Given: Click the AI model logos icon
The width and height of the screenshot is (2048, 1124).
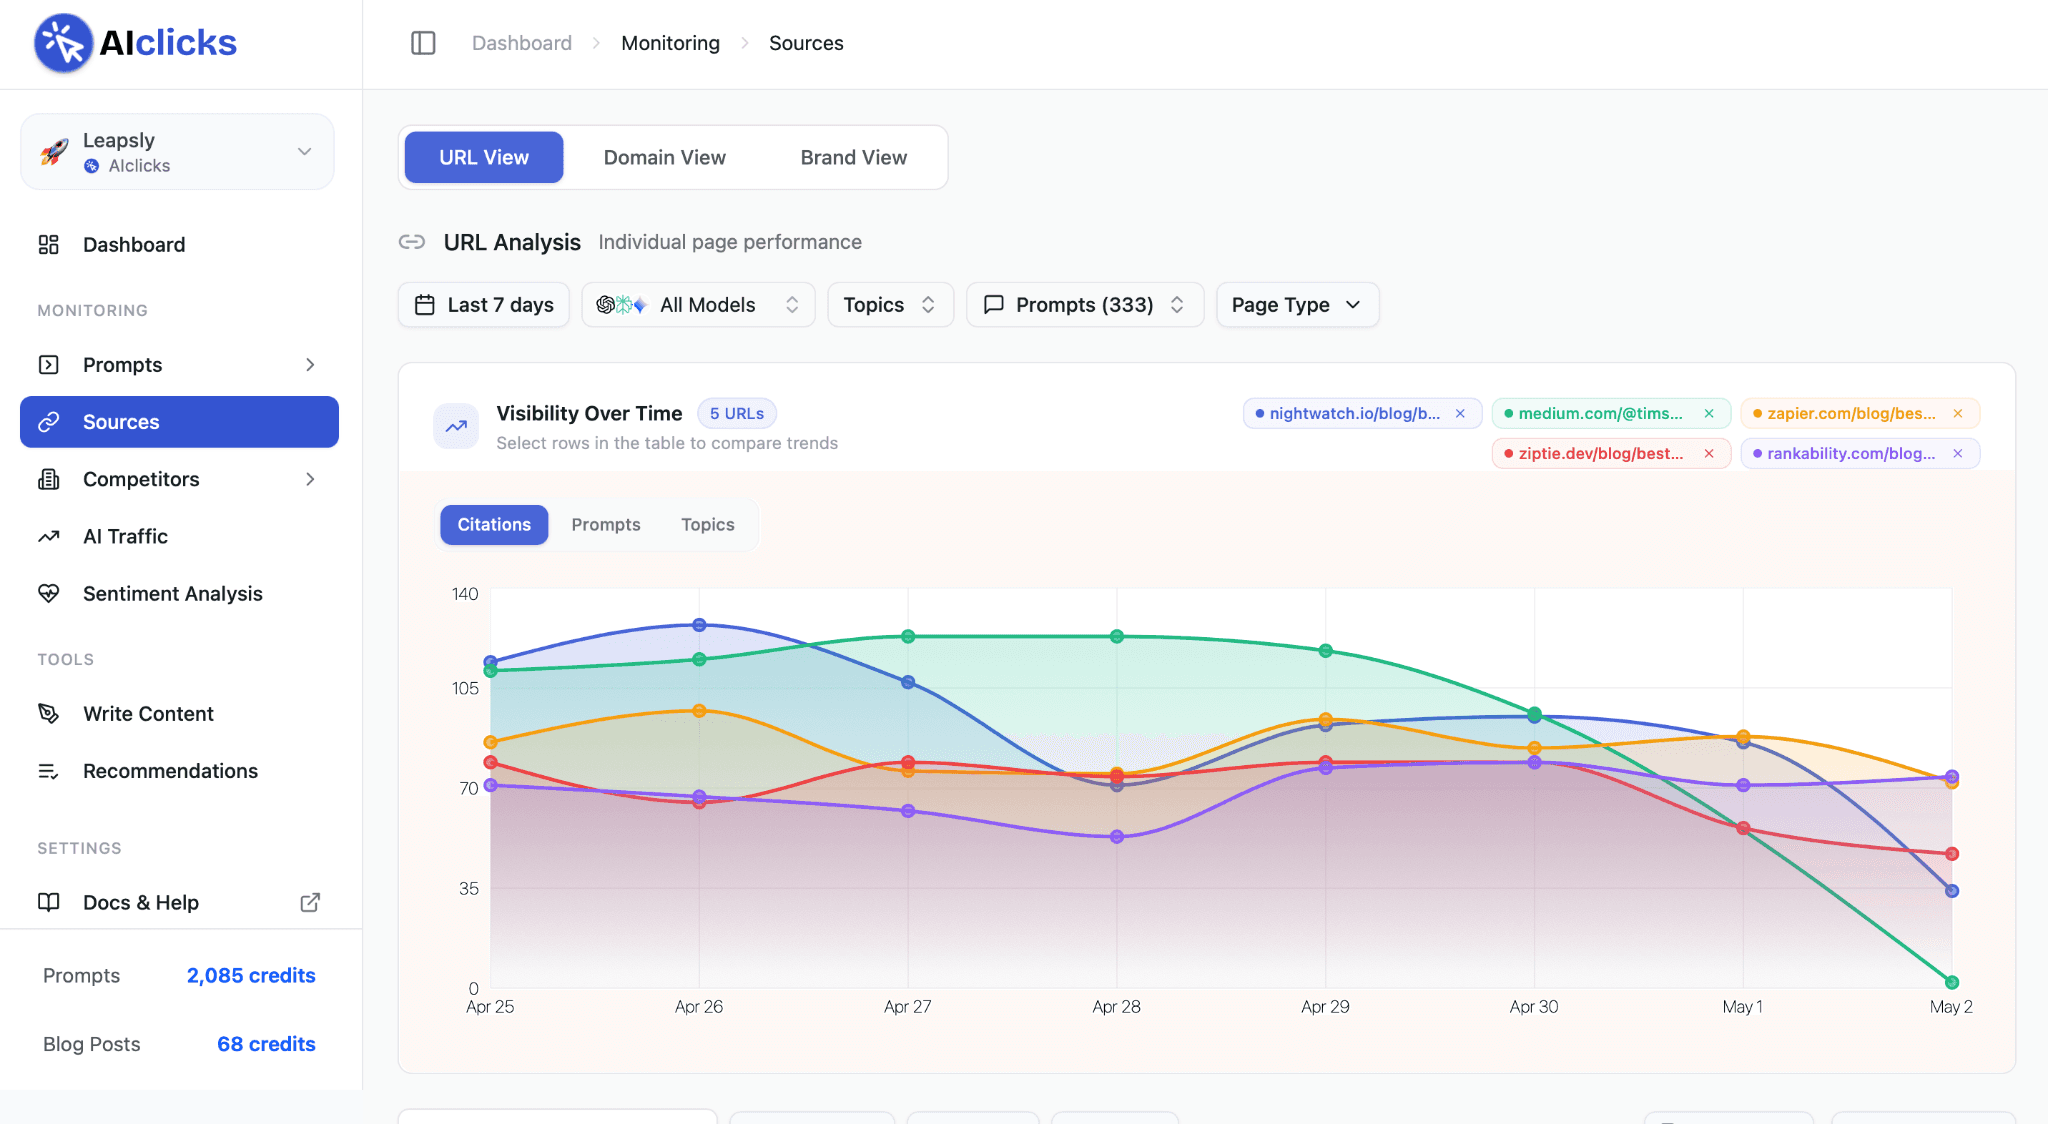Looking at the screenshot, I should click(621, 305).
